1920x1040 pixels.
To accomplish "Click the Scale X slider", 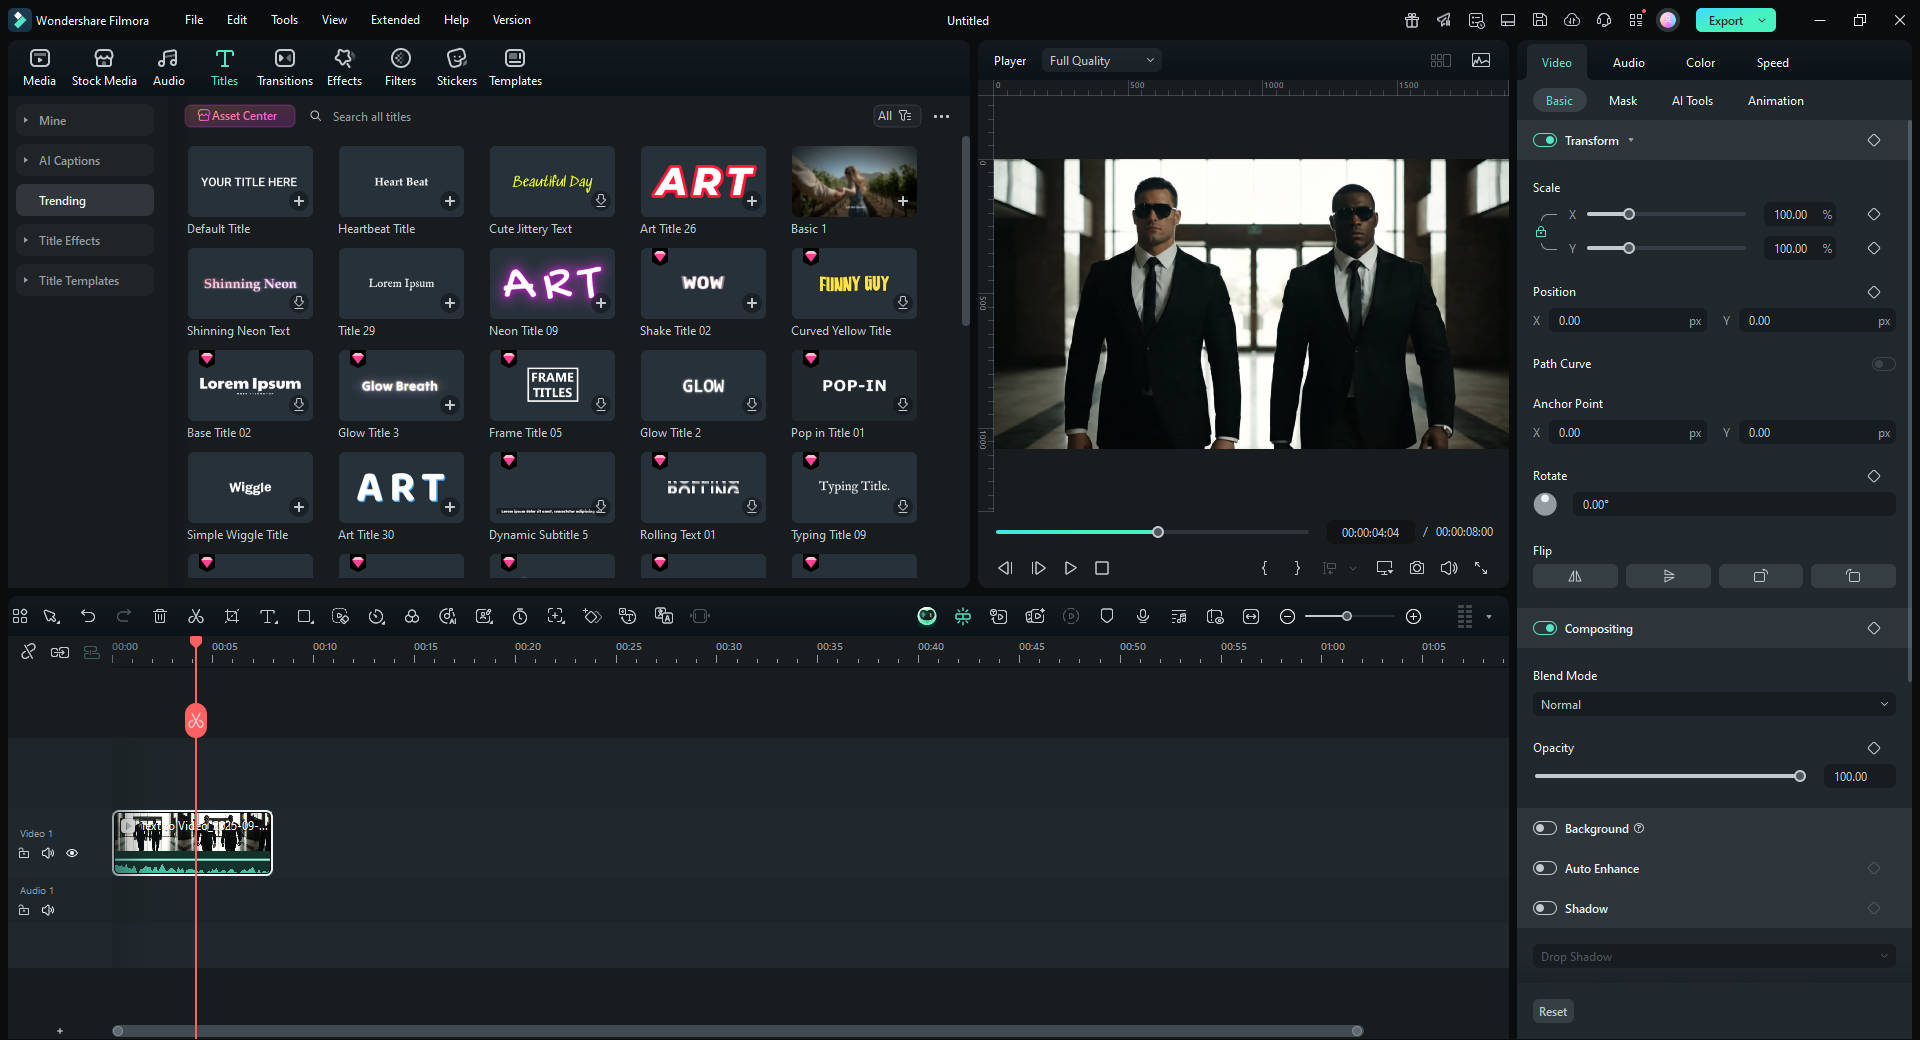I will [1666, 214].
